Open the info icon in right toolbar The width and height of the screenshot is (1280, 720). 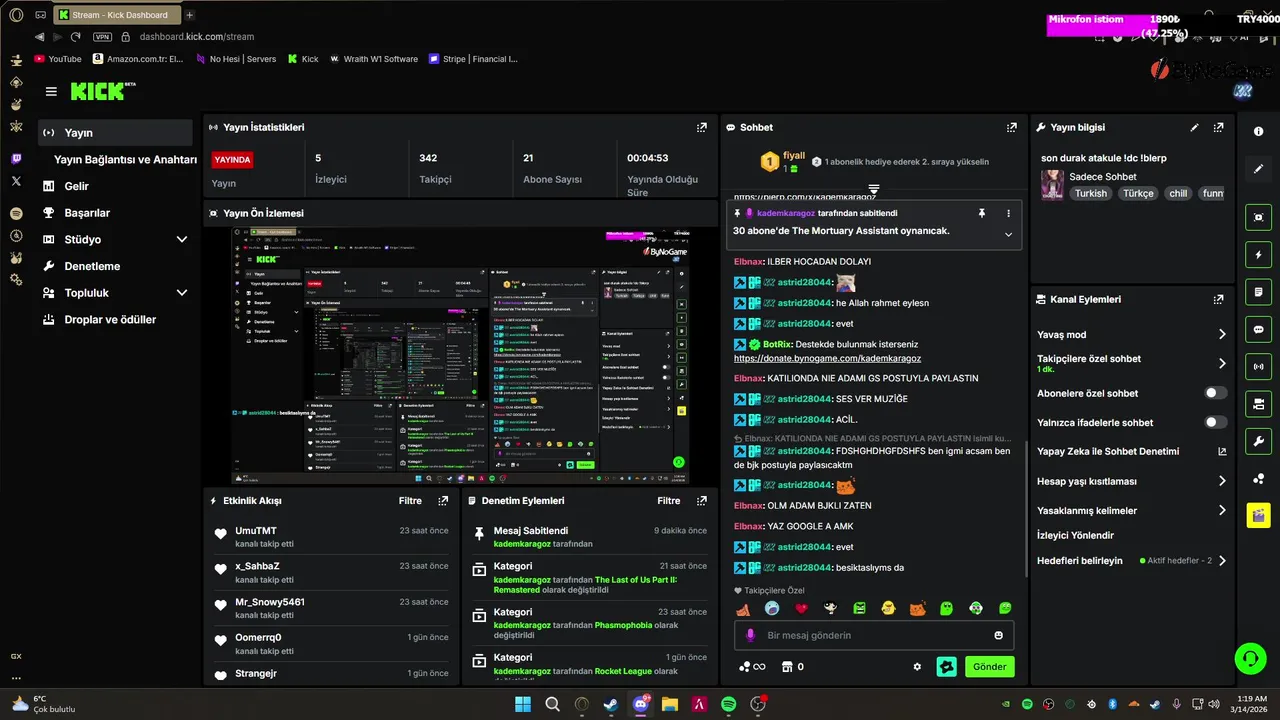[x=1258, y=132]
